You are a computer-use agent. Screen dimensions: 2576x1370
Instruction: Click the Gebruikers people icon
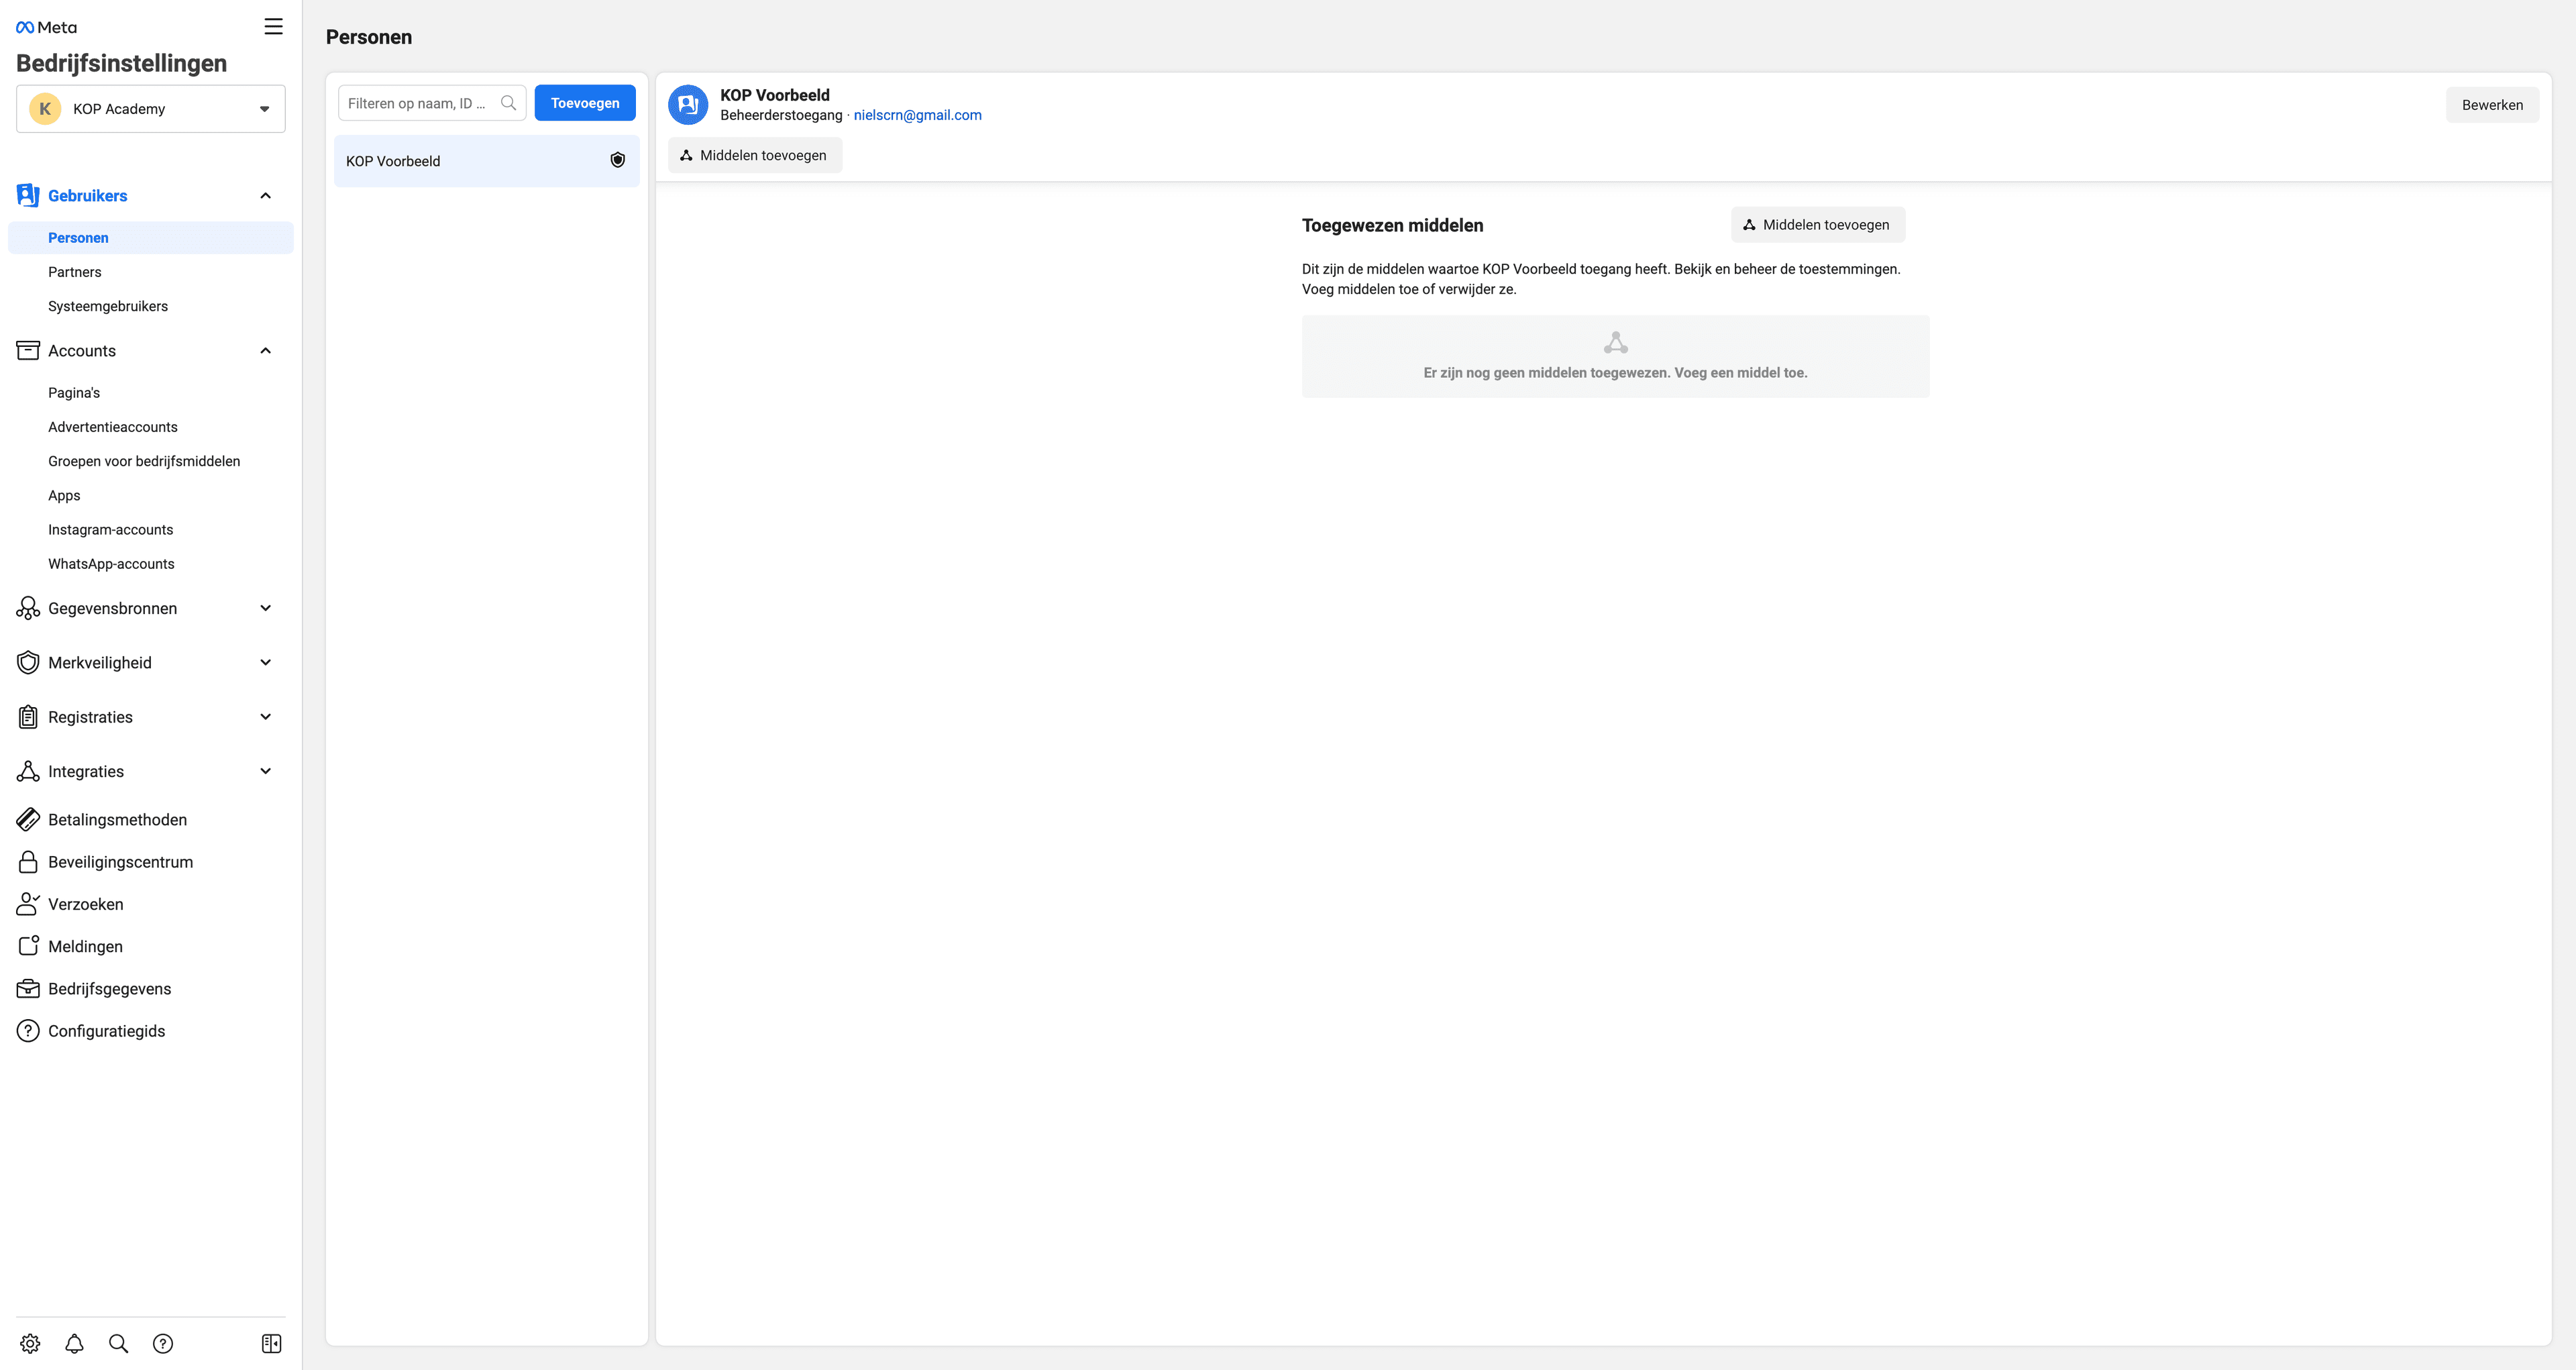click(28, 195)
